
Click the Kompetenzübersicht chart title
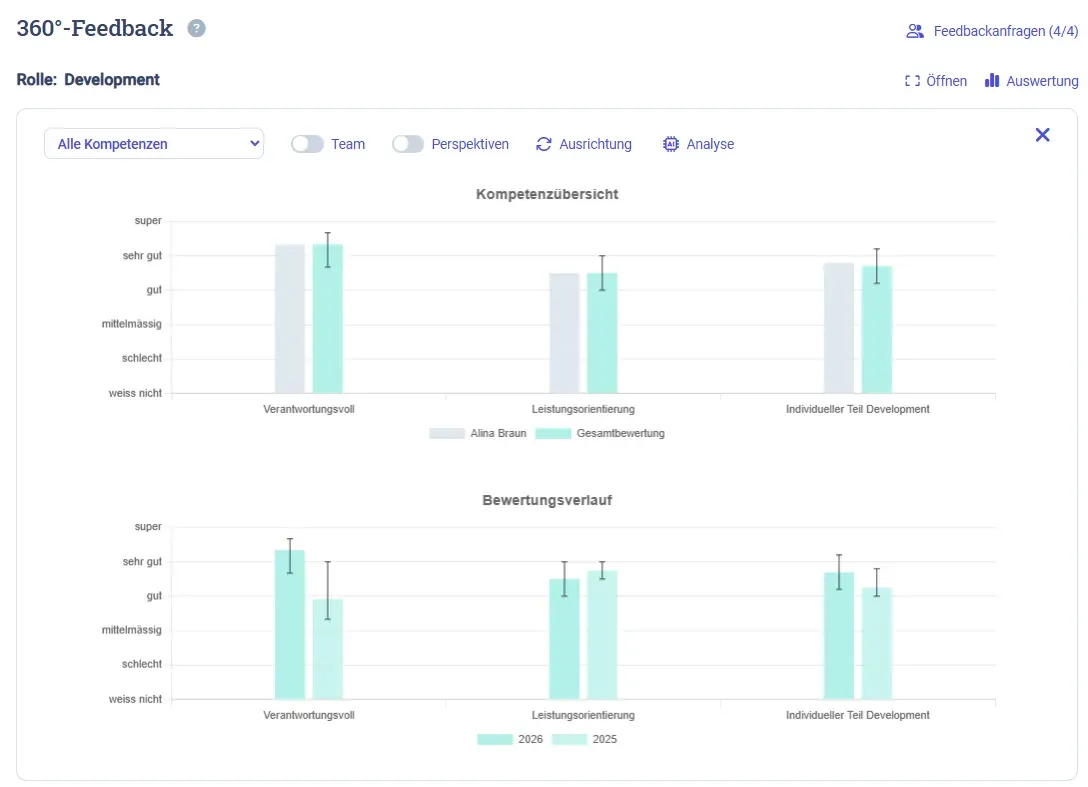pos(547,194)
